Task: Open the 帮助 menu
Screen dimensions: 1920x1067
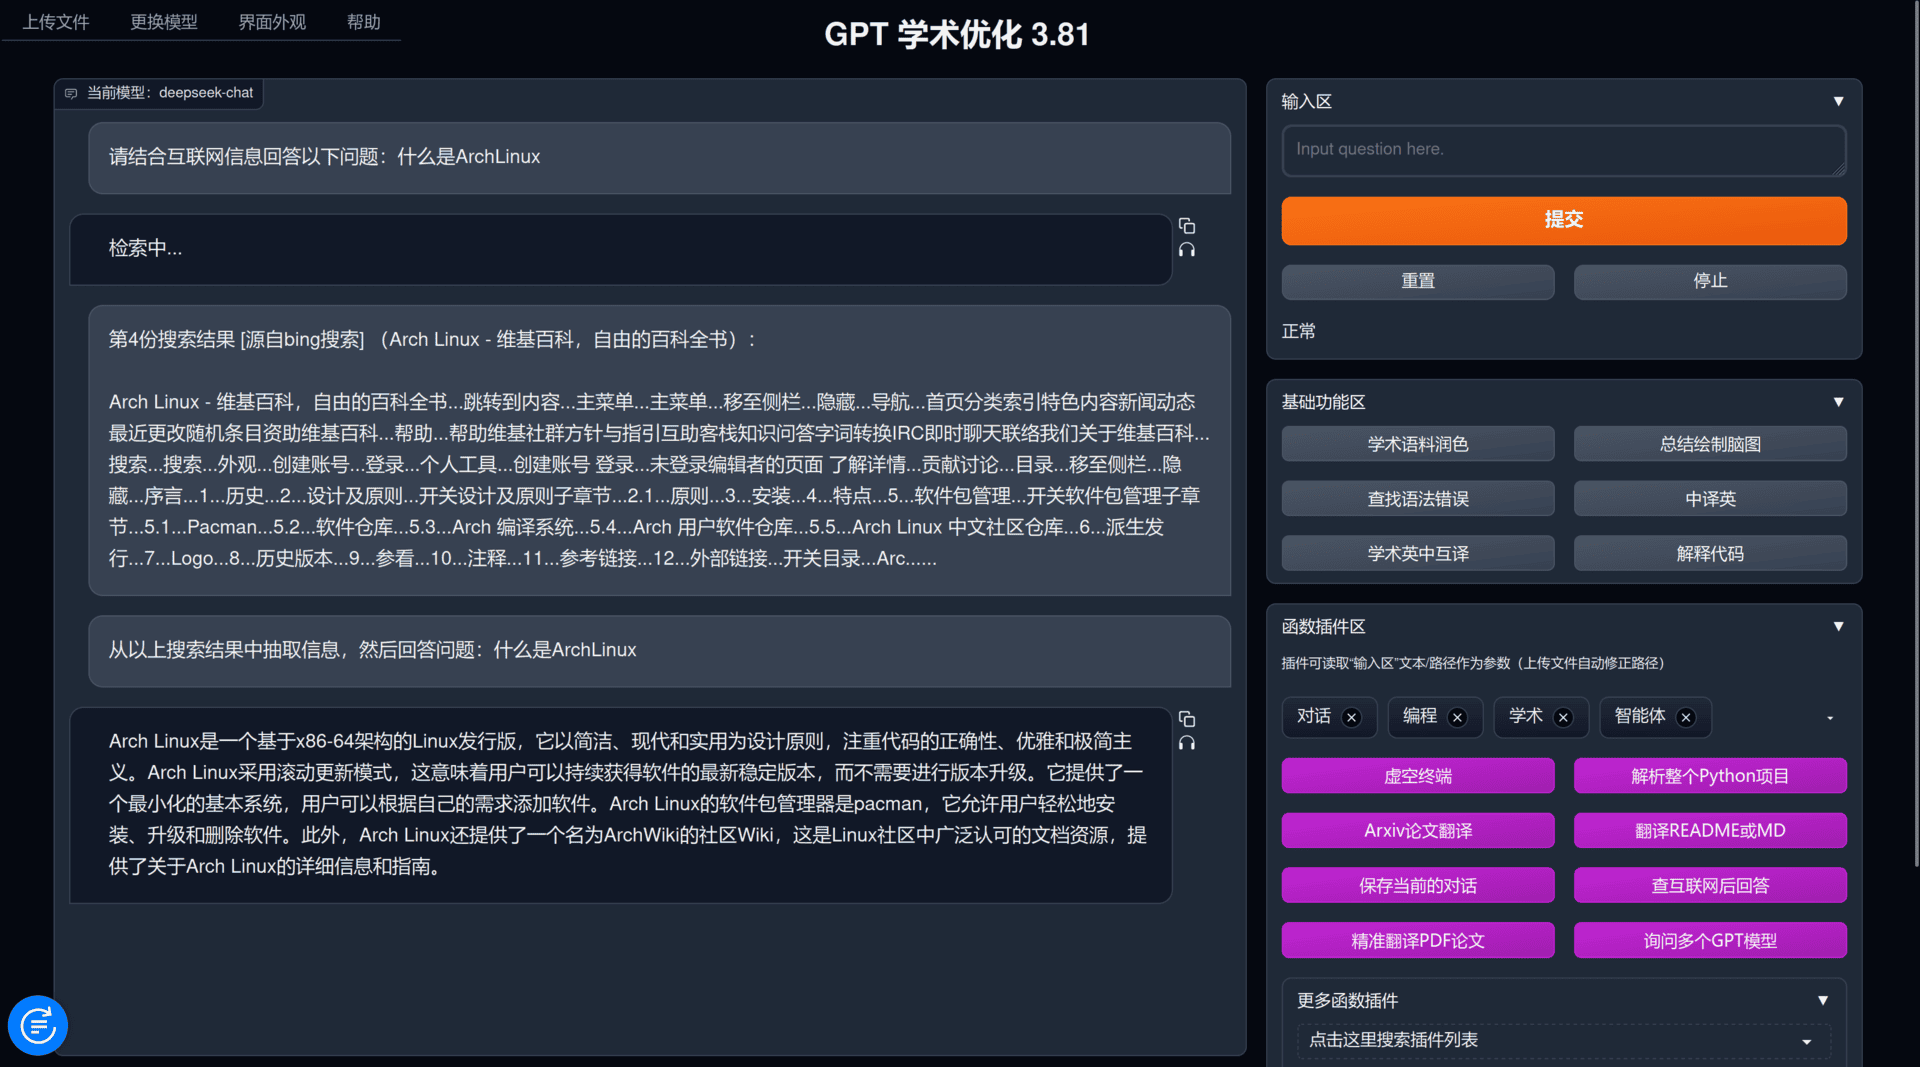Action: click(x=364, y=21)
